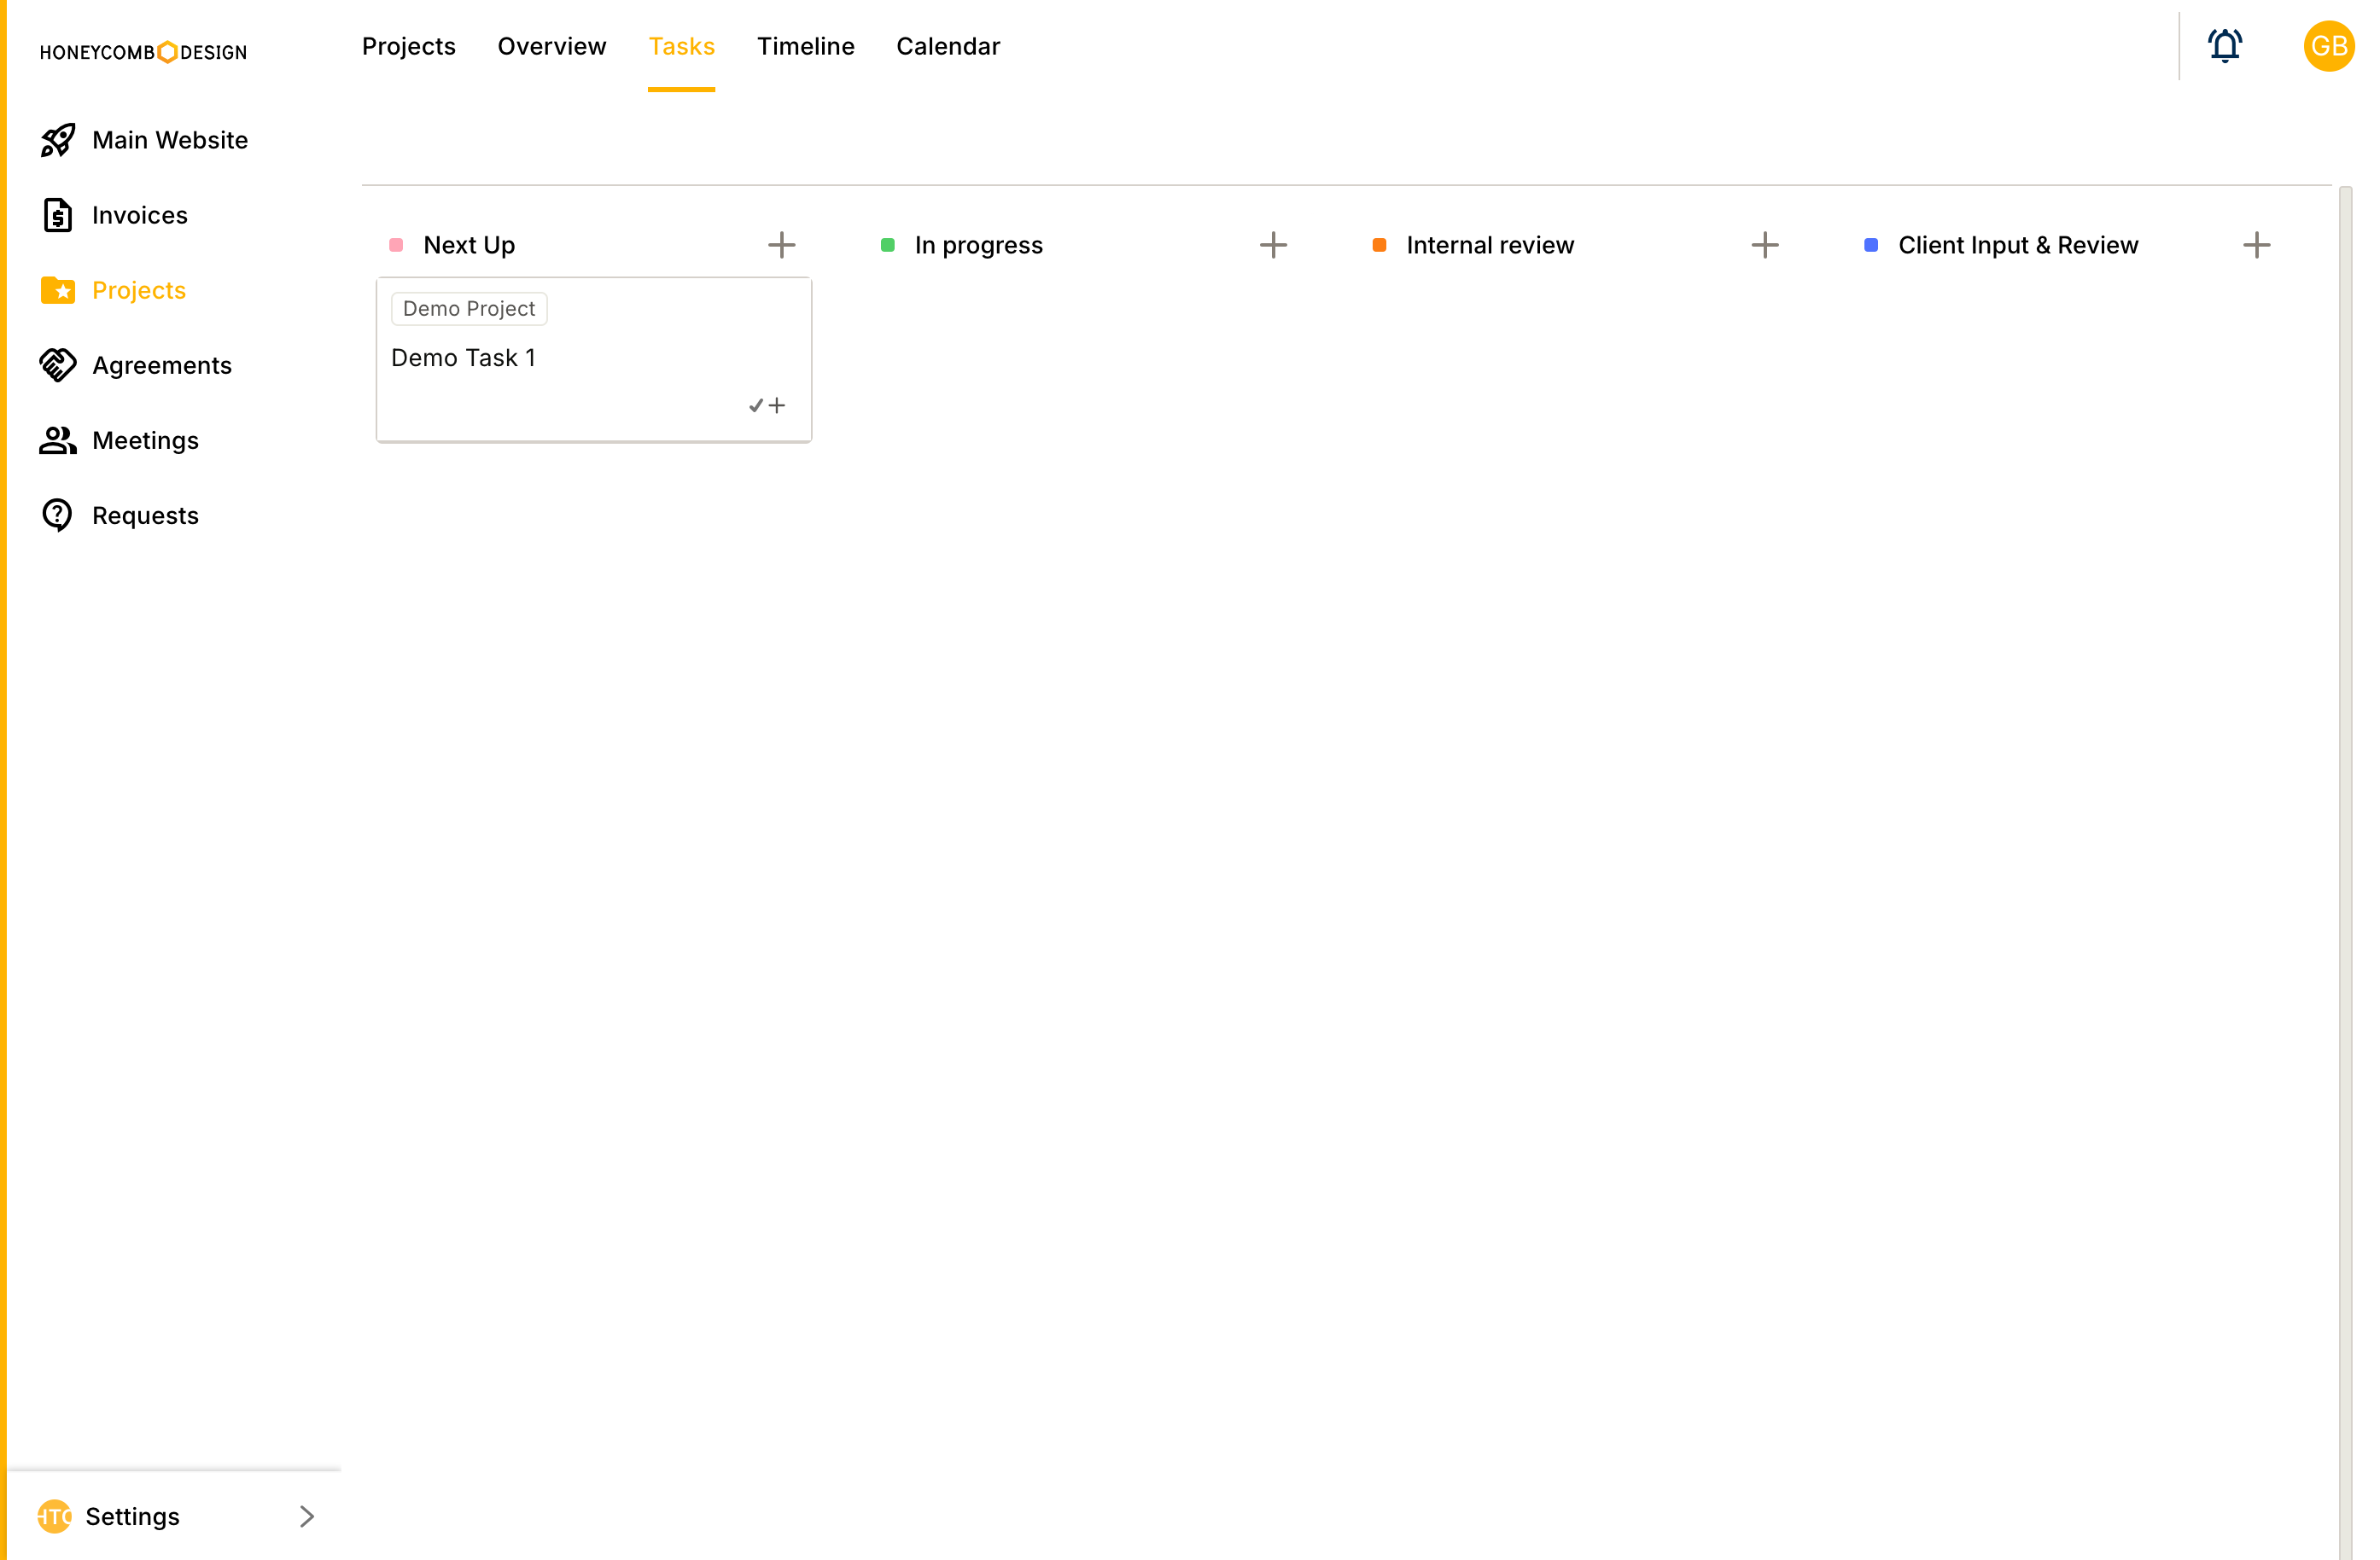Open Meetings from sidebar

146,440
